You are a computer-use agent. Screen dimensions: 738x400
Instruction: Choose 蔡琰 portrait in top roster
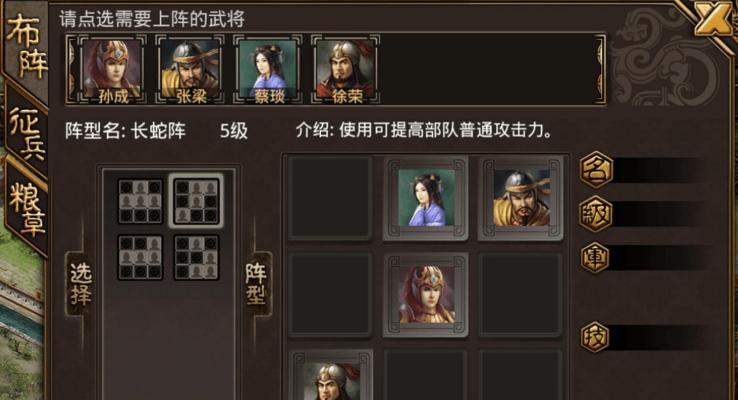click(x=268, y=69)
